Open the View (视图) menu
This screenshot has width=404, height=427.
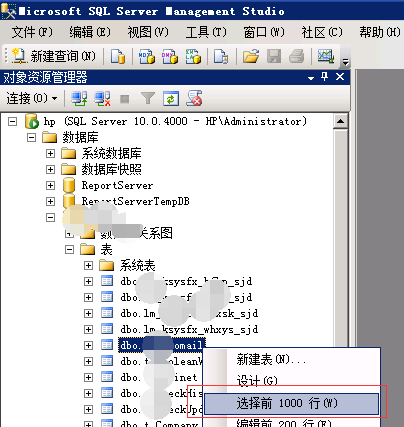[148, 32]
